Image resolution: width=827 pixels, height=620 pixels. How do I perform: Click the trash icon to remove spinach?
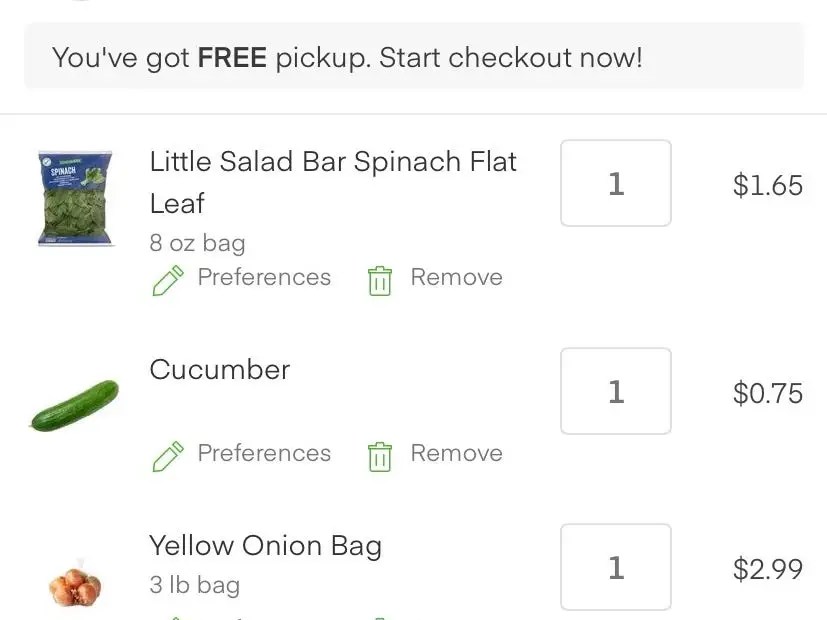coord(379,278)
